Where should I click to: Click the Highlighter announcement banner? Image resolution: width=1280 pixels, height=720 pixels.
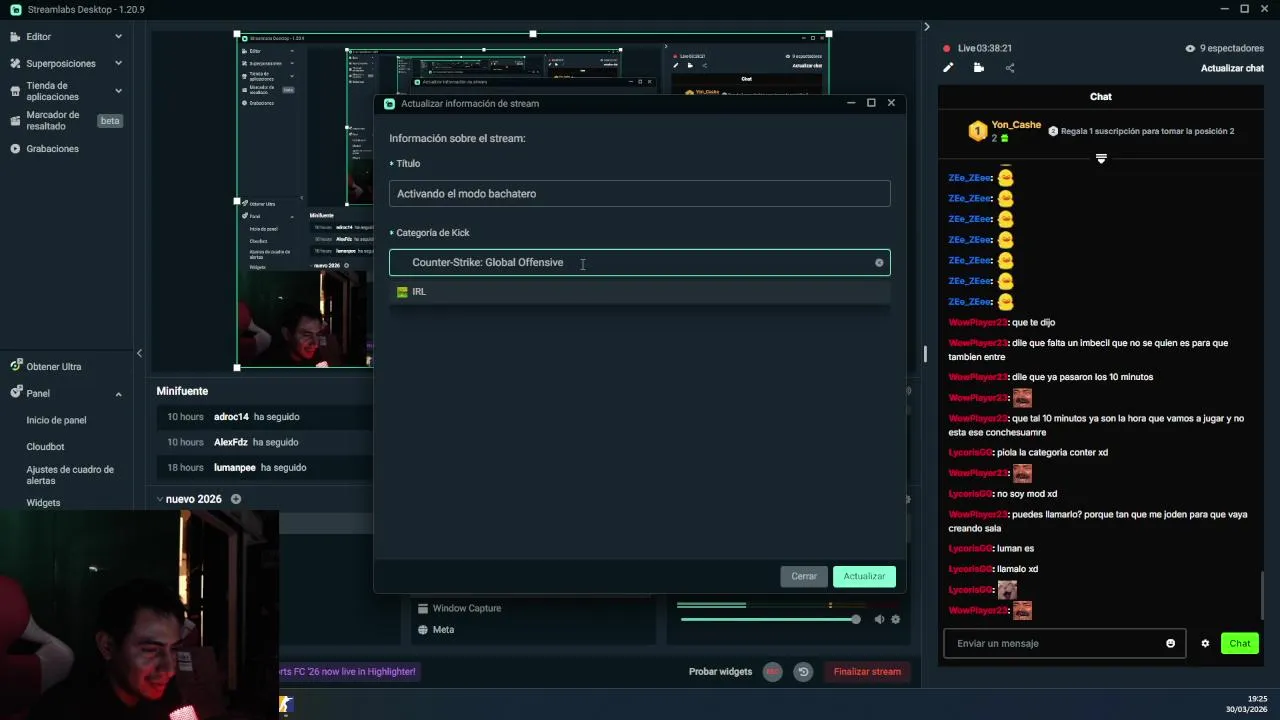point(348,672)
